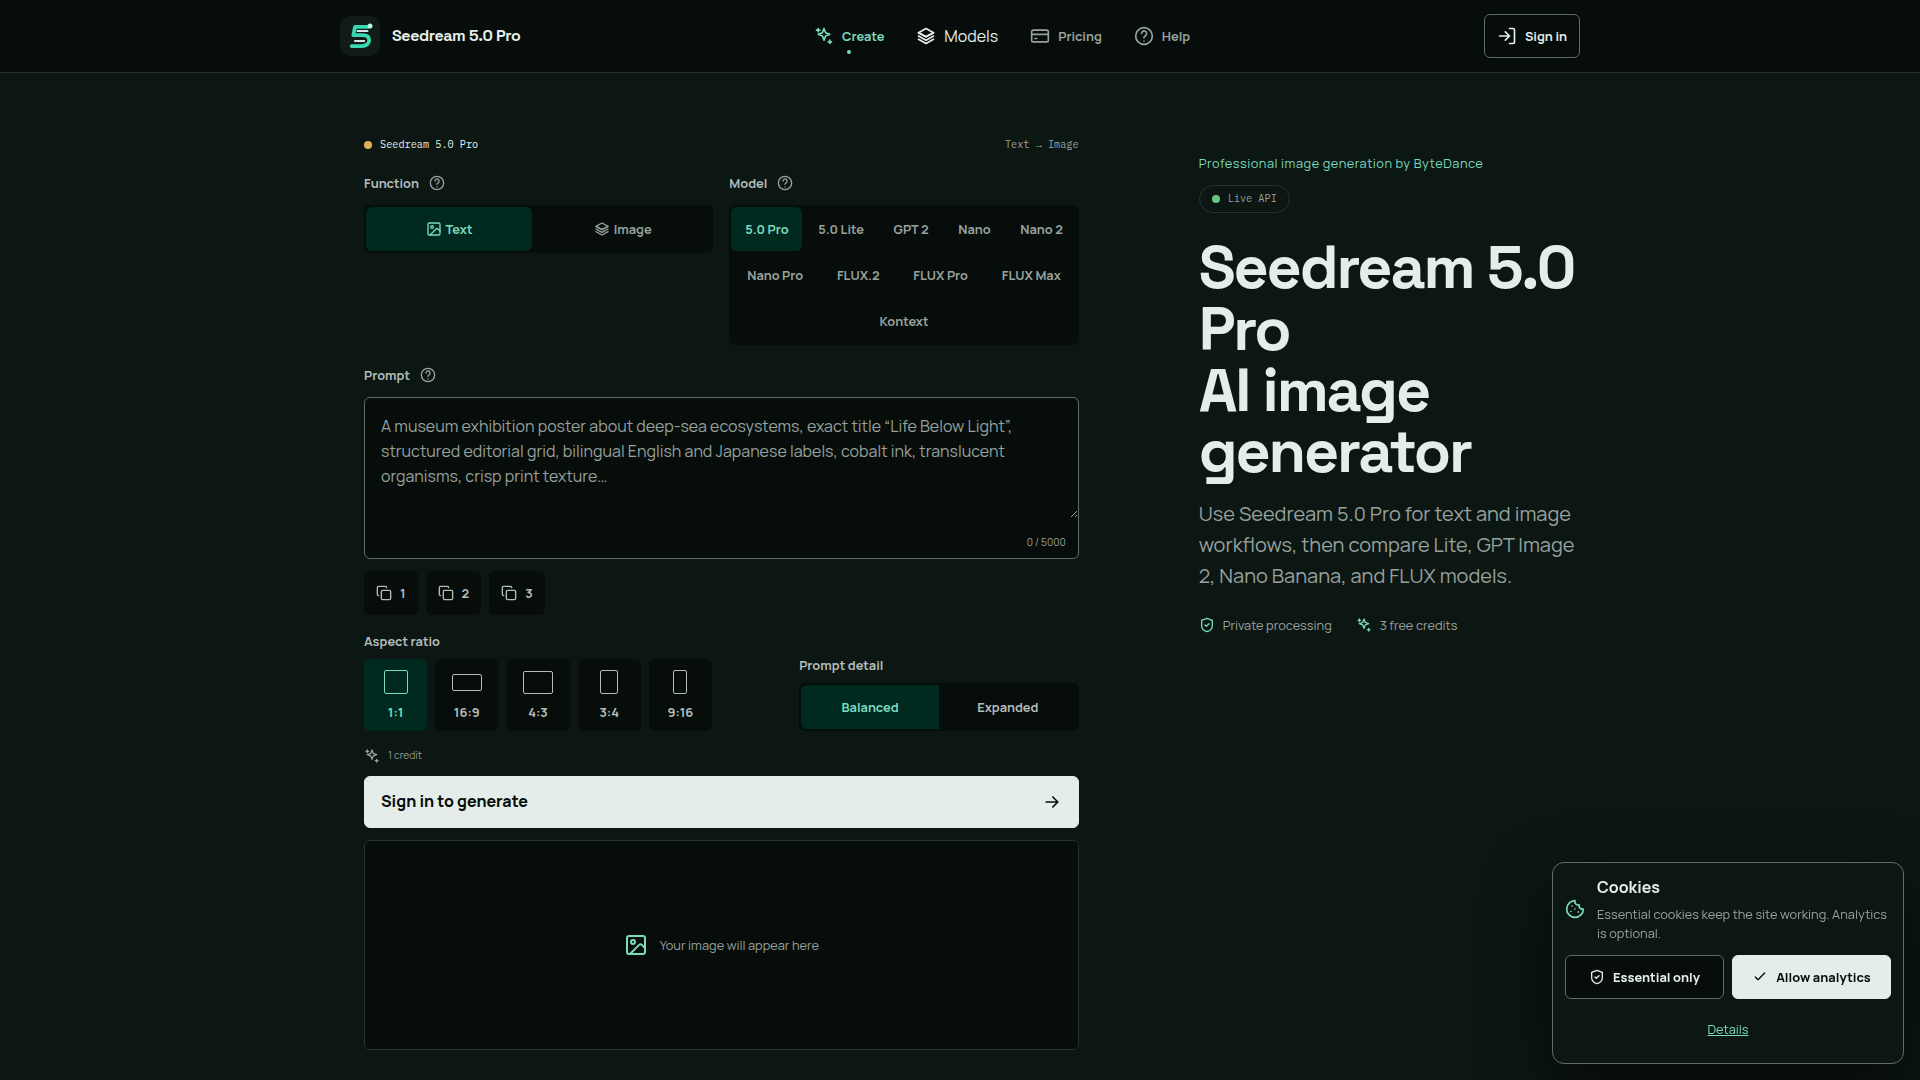Screen dimensions: 1920x1080
Task: Open the Help nav tab
Action: (x=1162, y=36)
